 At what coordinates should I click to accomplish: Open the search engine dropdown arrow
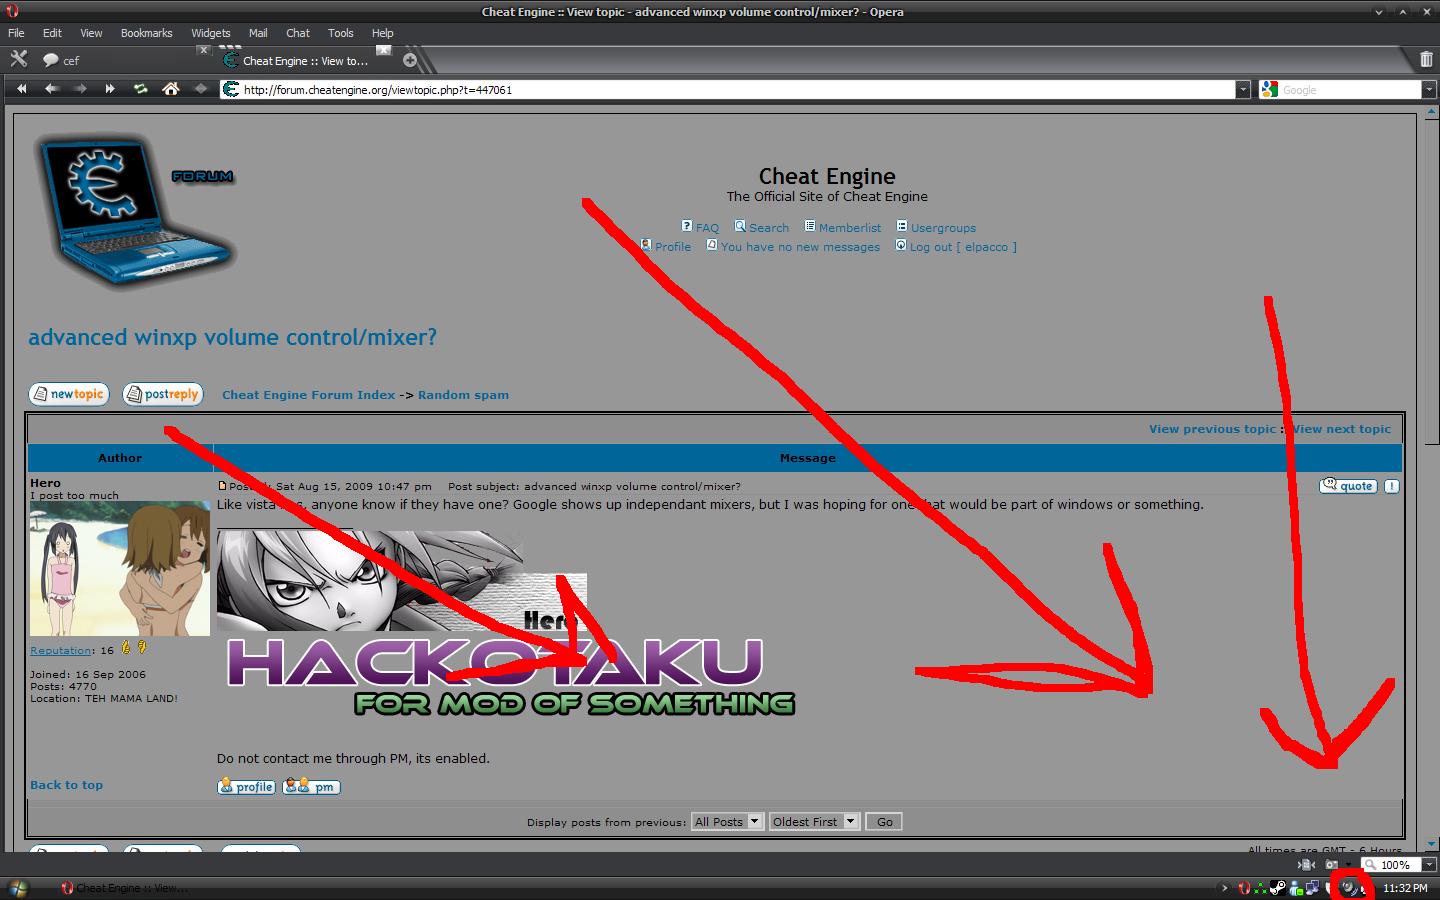click(x=1429, y=89)
